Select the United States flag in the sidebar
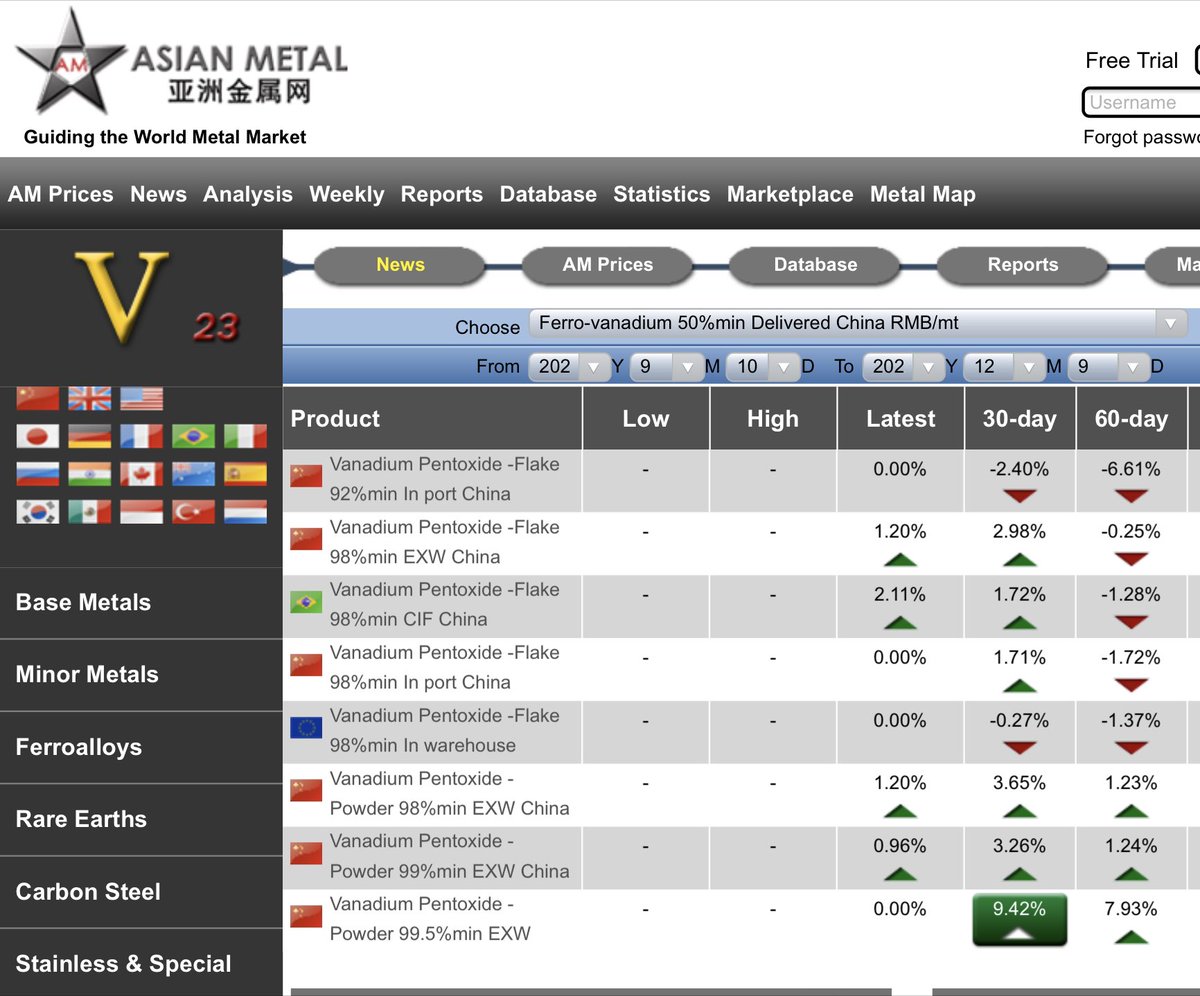This screenshot has height=996, width=1200. point(142,399)
